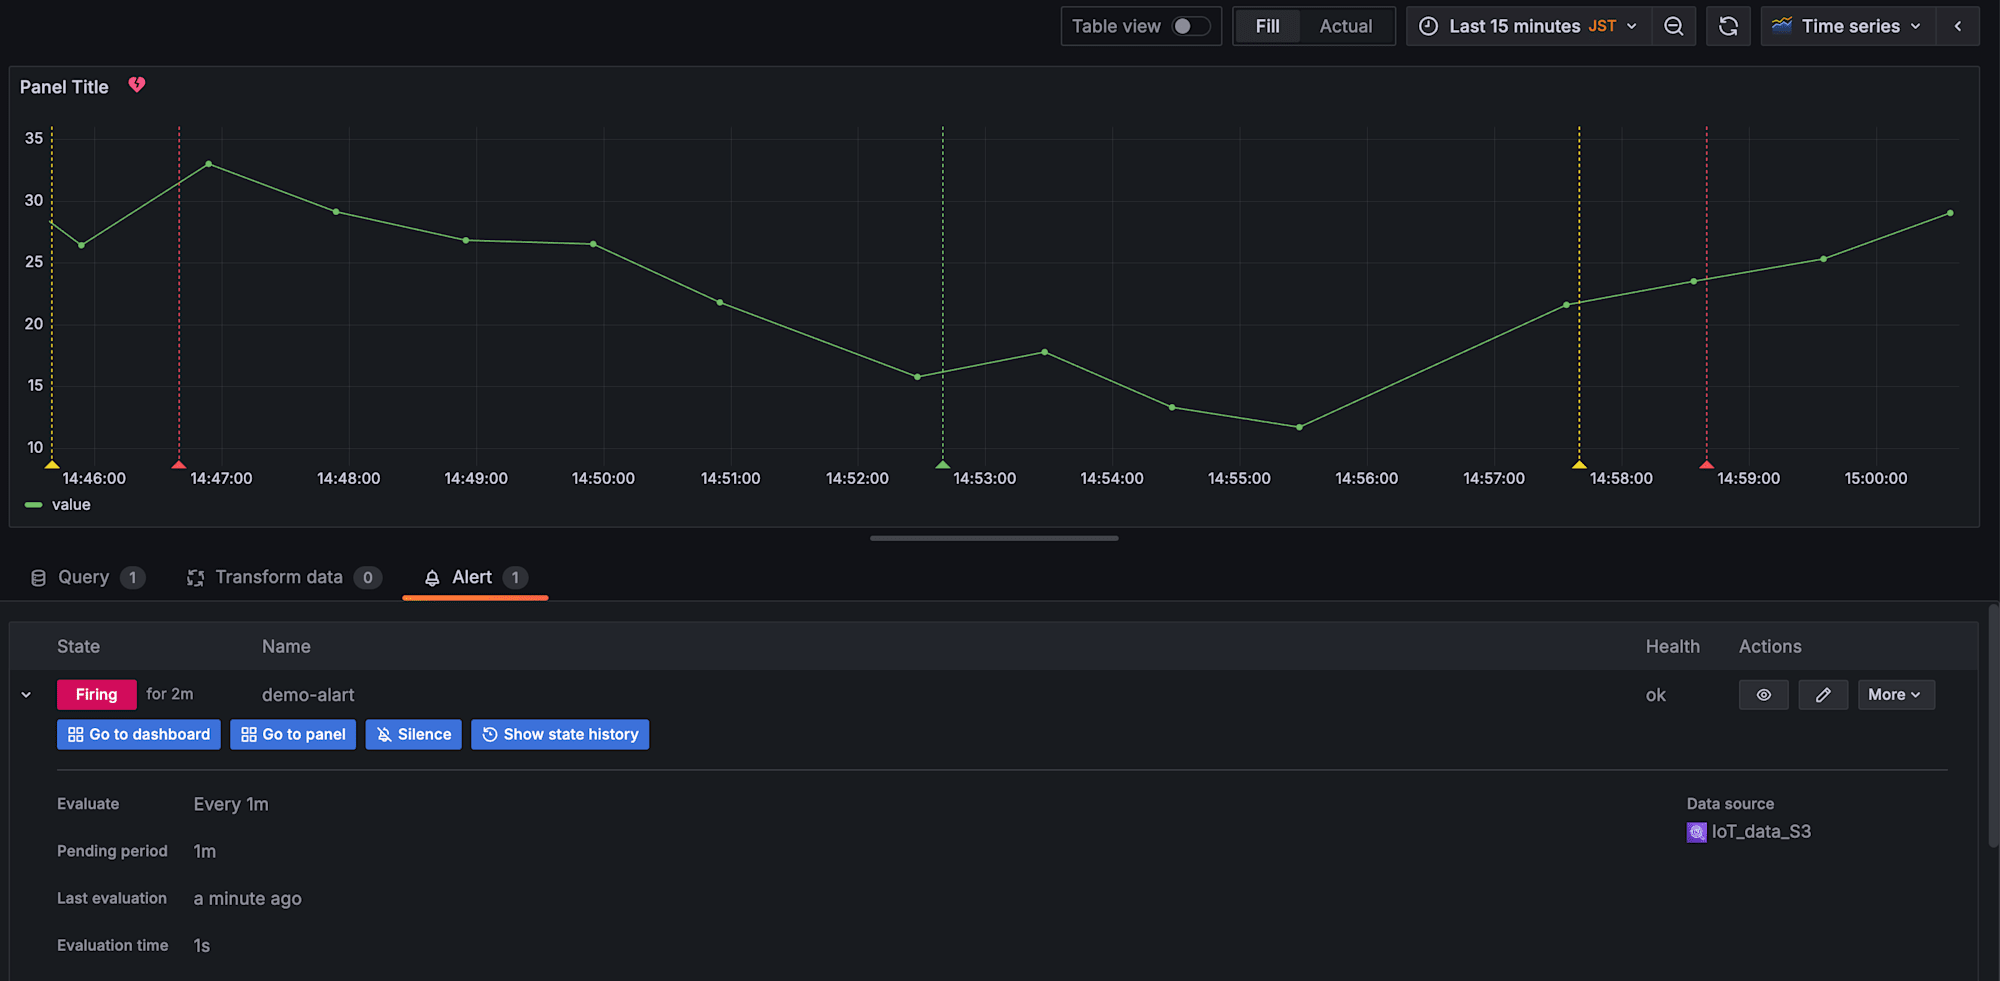Image resolution: width=2000 pixels, height=981 pixels.
Task: Click Go to panel button
Action: tap(293, 734)
